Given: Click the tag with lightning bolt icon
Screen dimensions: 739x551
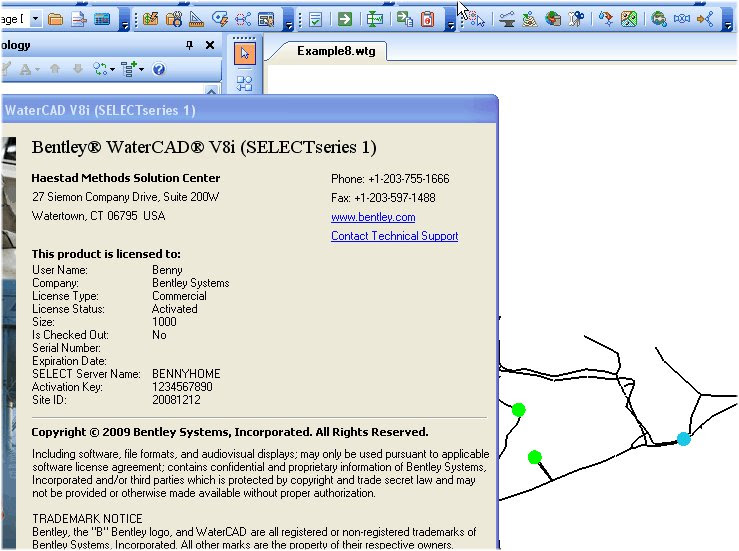Looking at the screenshot, I should click(220, 19).
